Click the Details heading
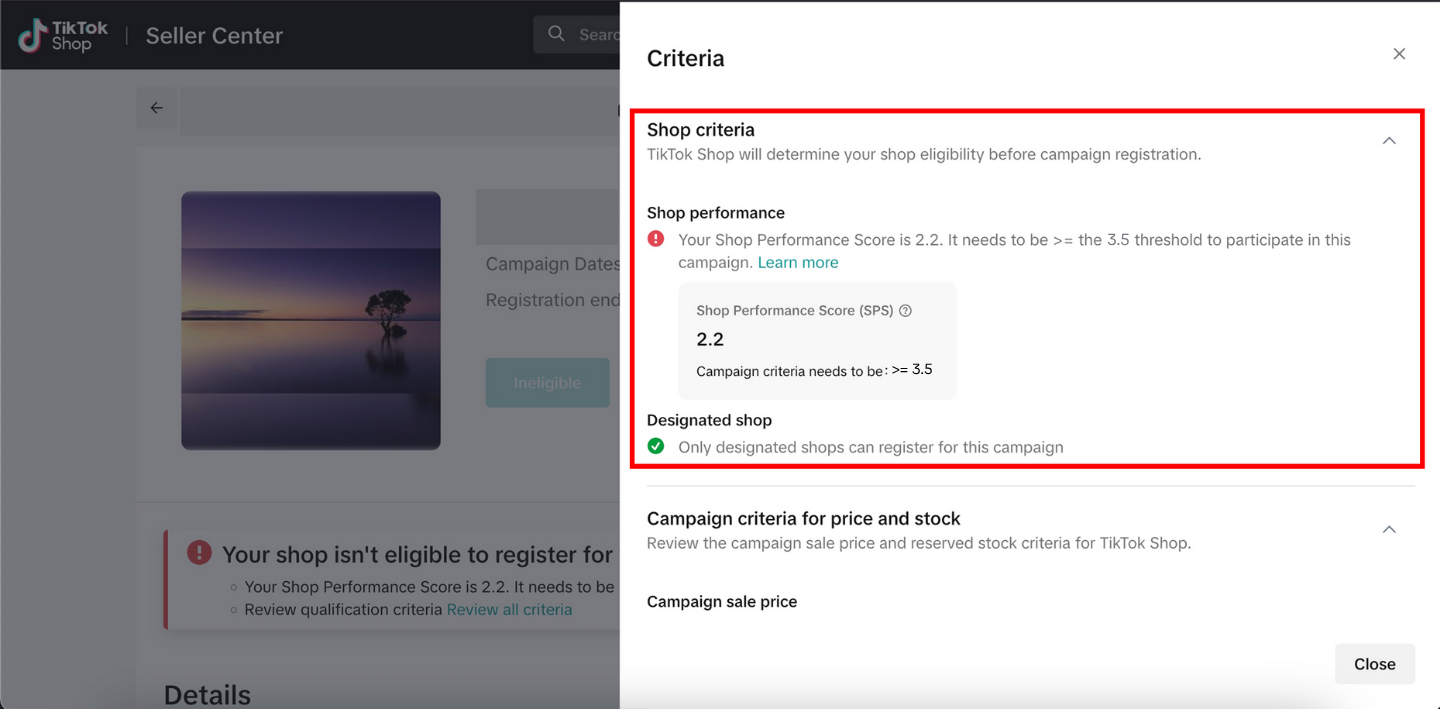This screenshot has height=709, width=1440. (207, 695)
